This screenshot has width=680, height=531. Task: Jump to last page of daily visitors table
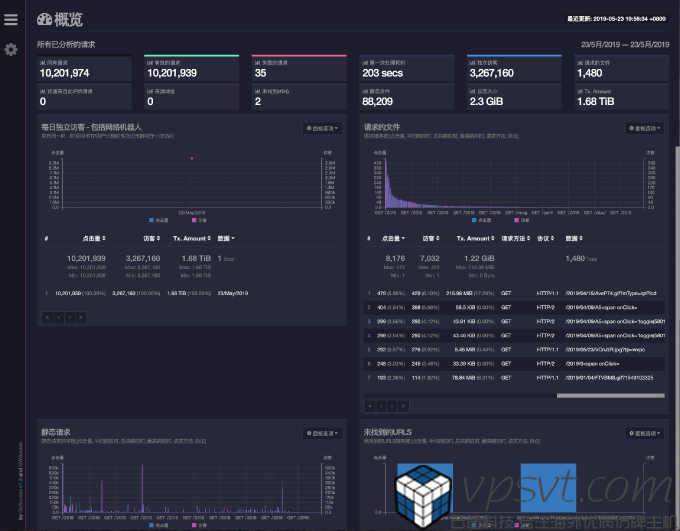(x=80, y=316)
